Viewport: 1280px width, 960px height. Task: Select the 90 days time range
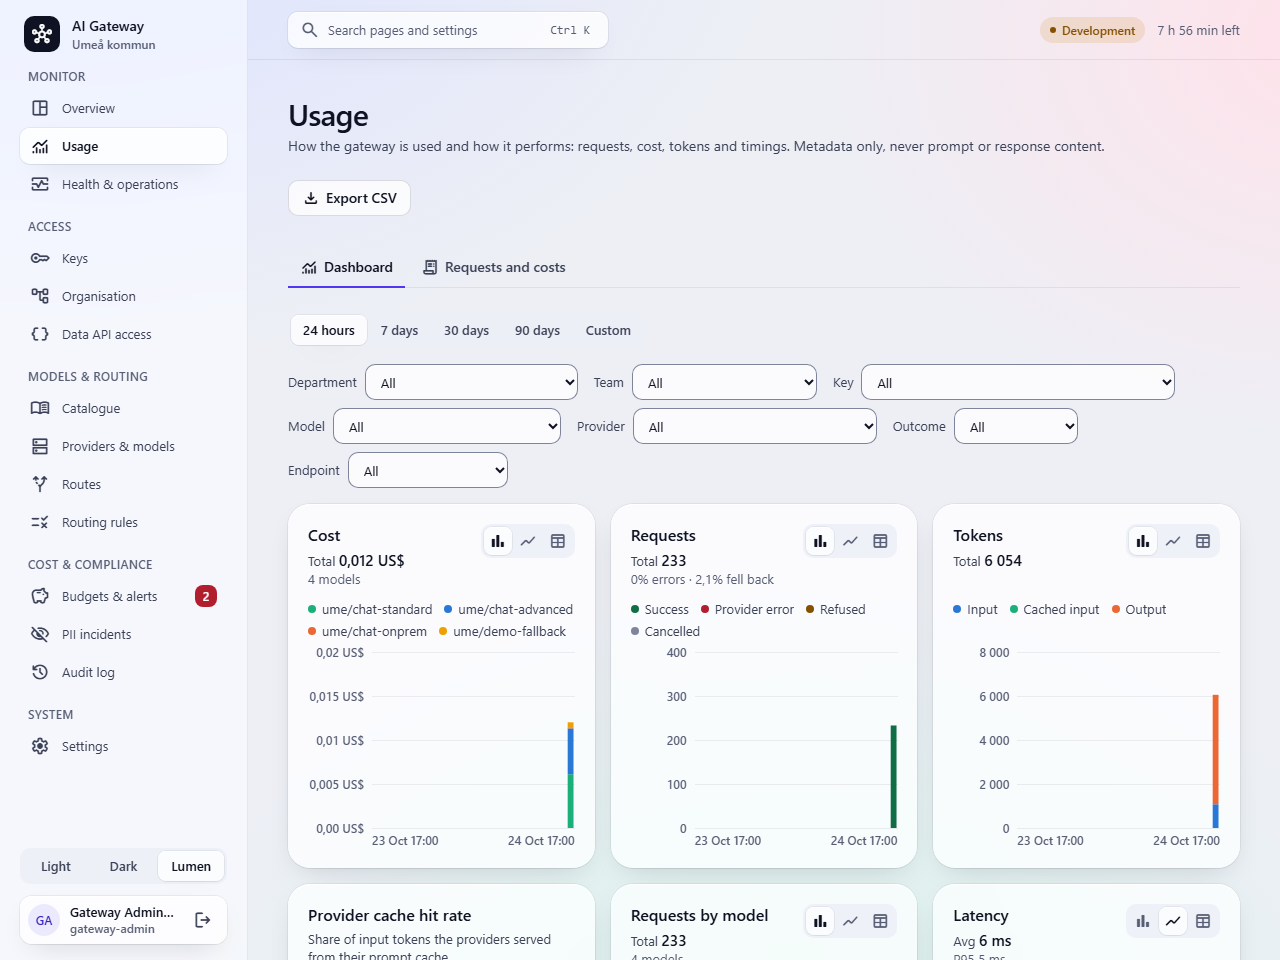[x=537, y=330]
